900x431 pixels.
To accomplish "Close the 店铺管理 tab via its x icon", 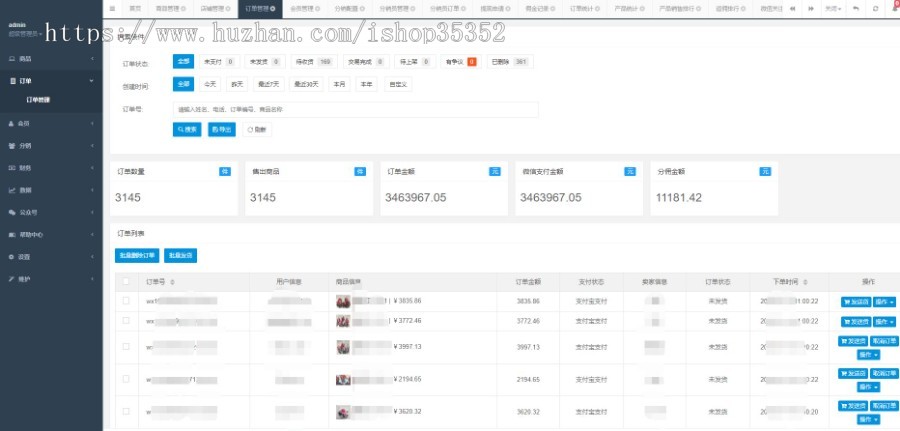I will pyautogui.click(x=228, y=9).
